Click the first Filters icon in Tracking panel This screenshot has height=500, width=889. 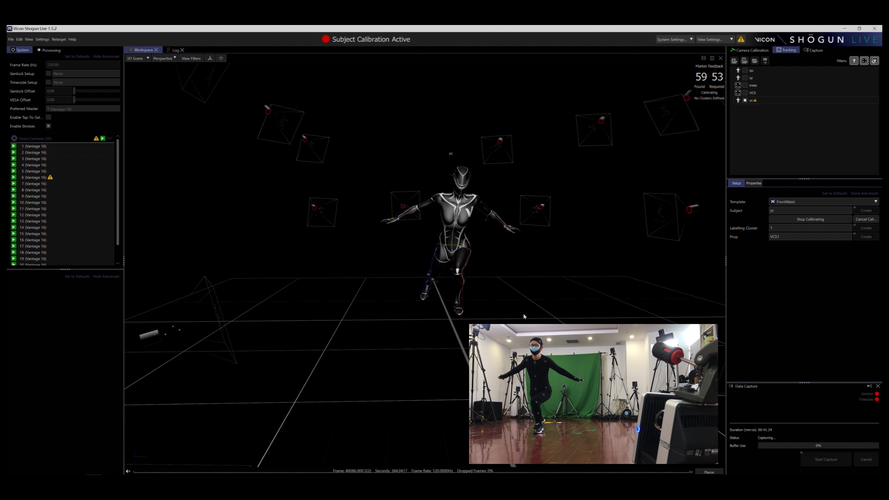pyautogui.click(x=853, y=61)
